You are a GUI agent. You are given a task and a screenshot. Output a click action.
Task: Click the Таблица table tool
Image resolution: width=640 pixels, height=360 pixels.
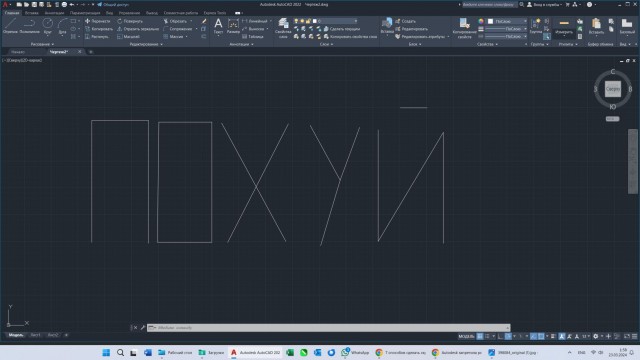[253, 37]
